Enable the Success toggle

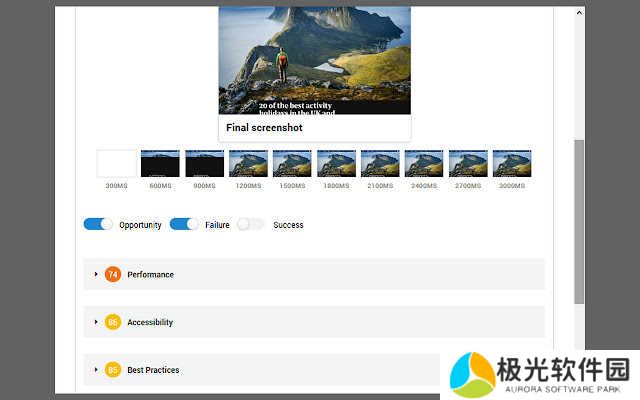[x=251, y=225]
